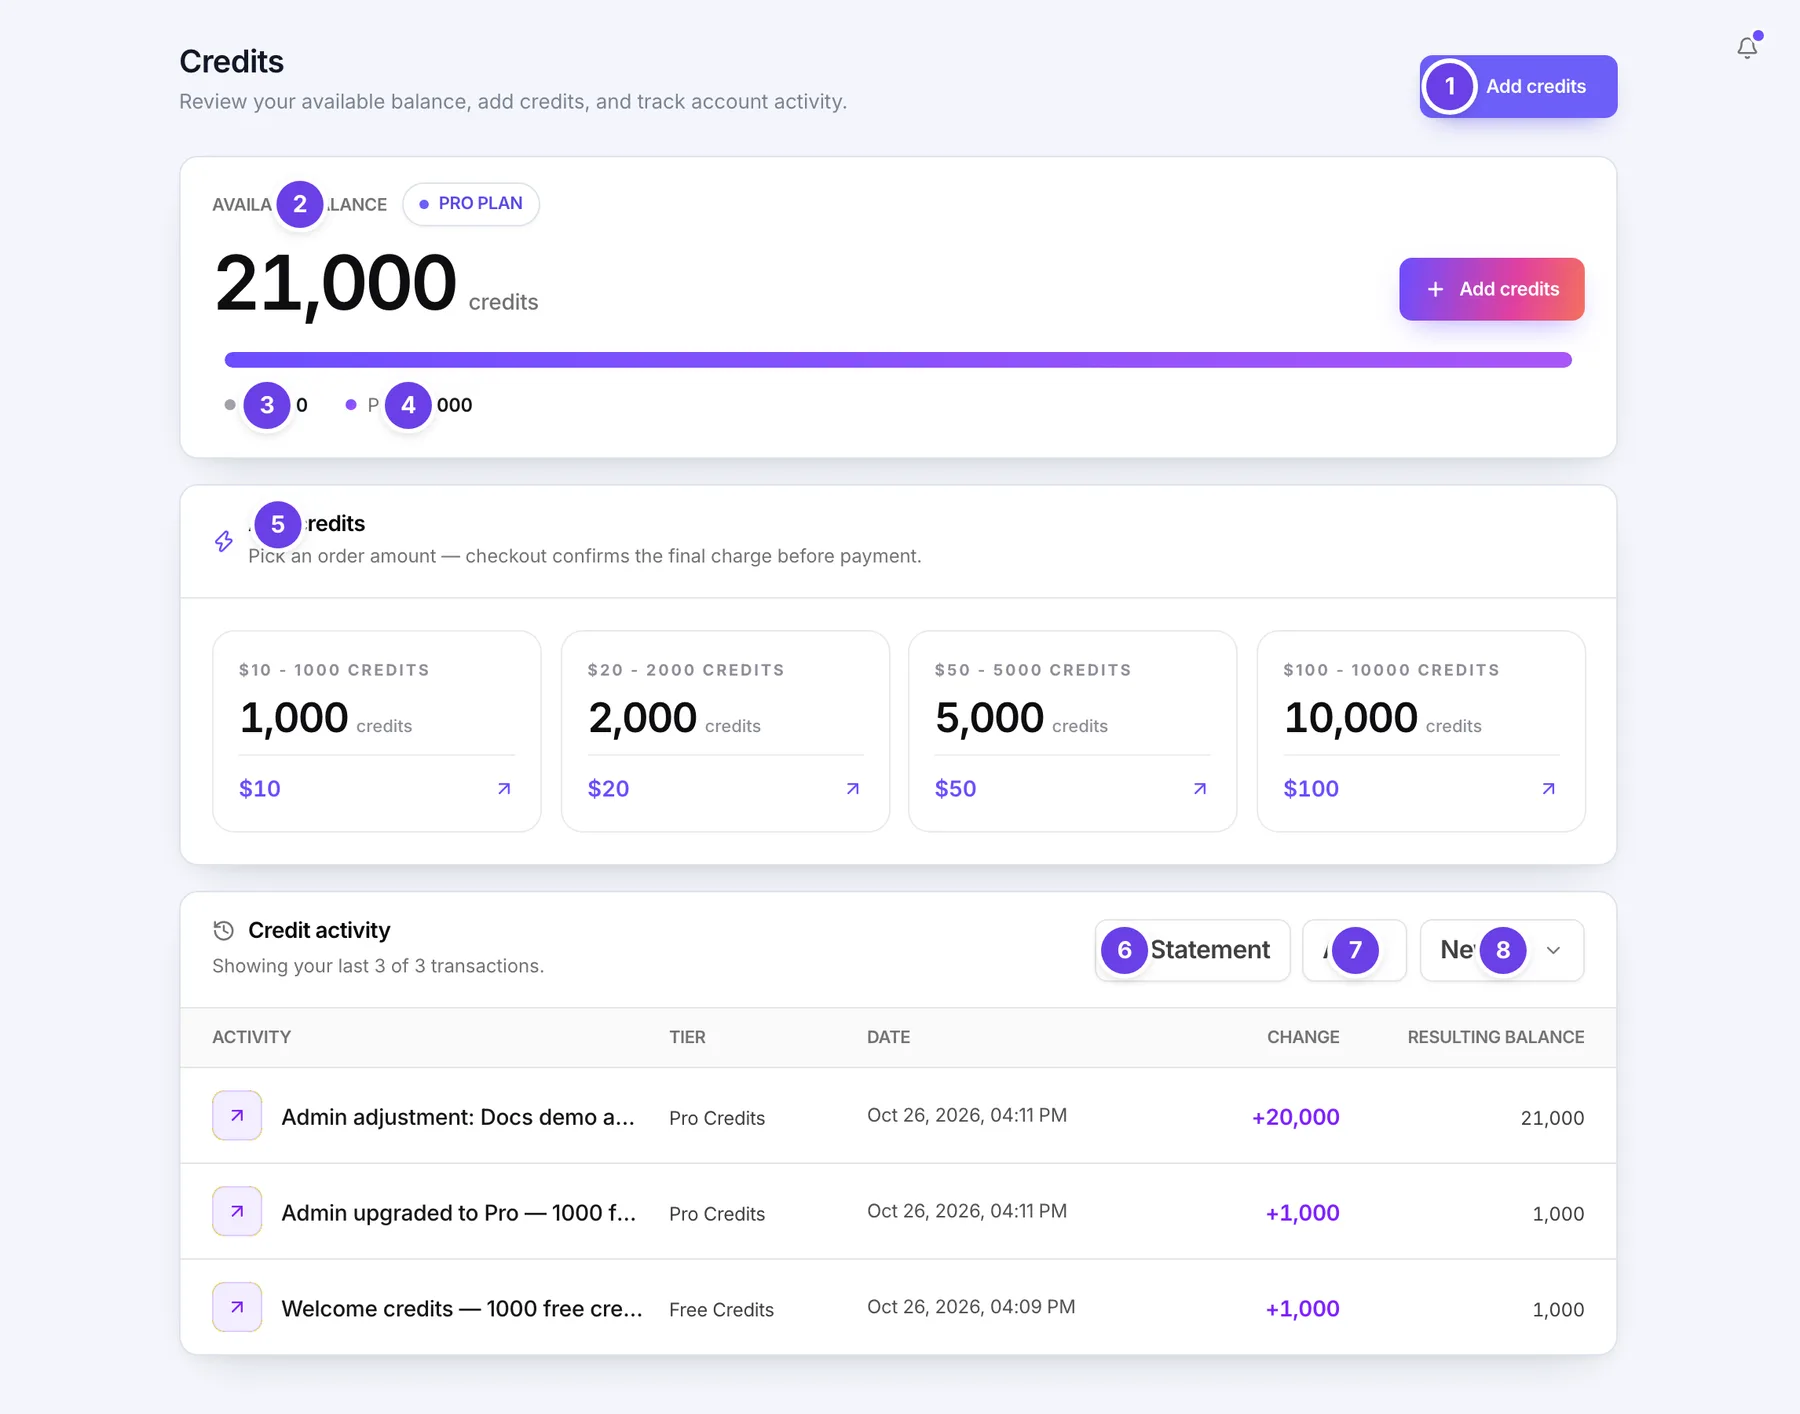Screen dimensions: 1800x1414
Task: Click the arrow icon in the $10 package card
Action: [x=504, y=789]
